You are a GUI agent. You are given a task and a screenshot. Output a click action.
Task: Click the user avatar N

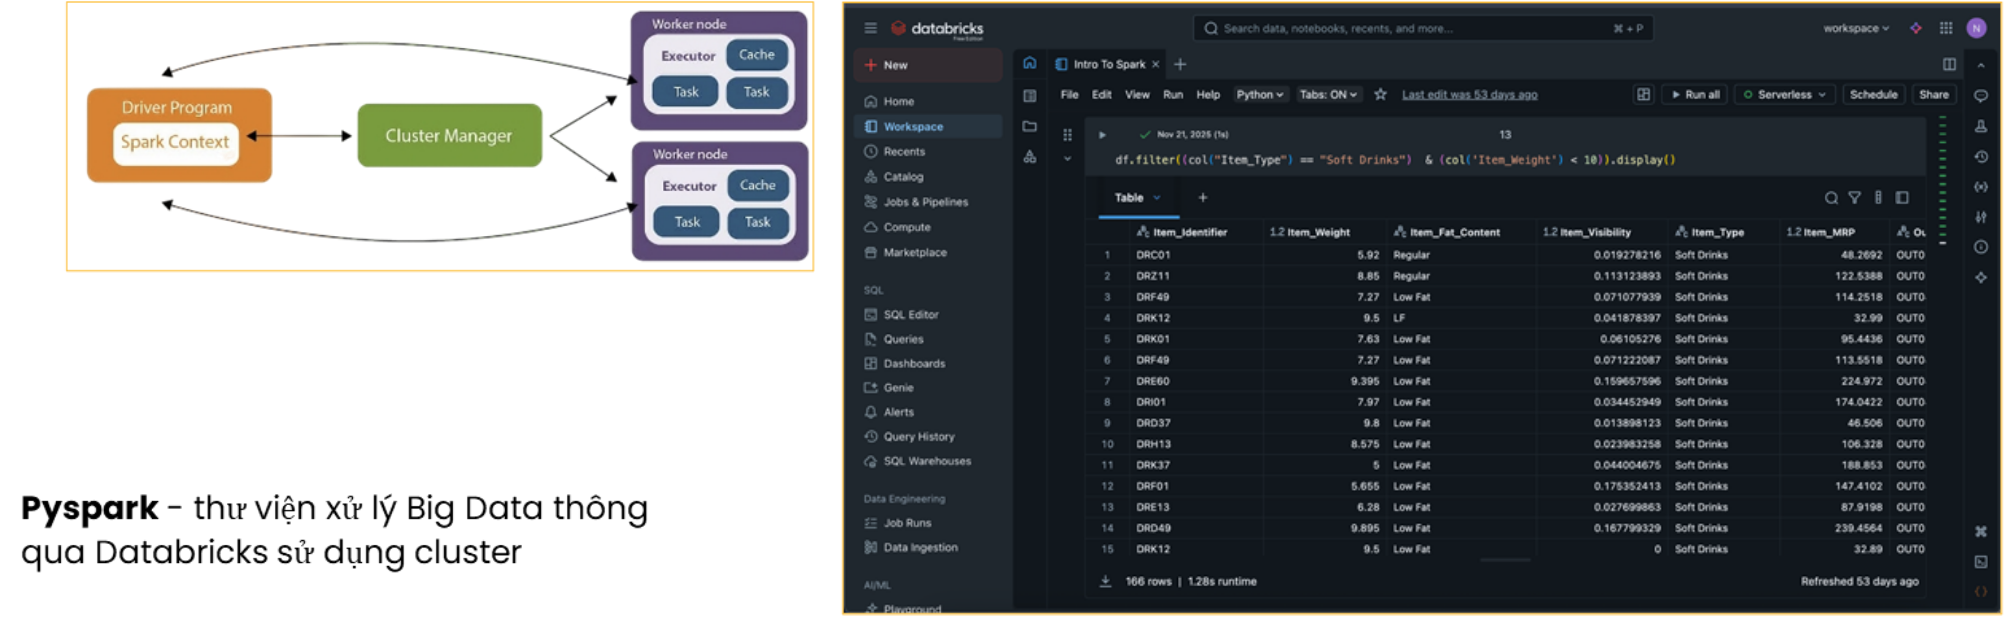(1976, 28)
